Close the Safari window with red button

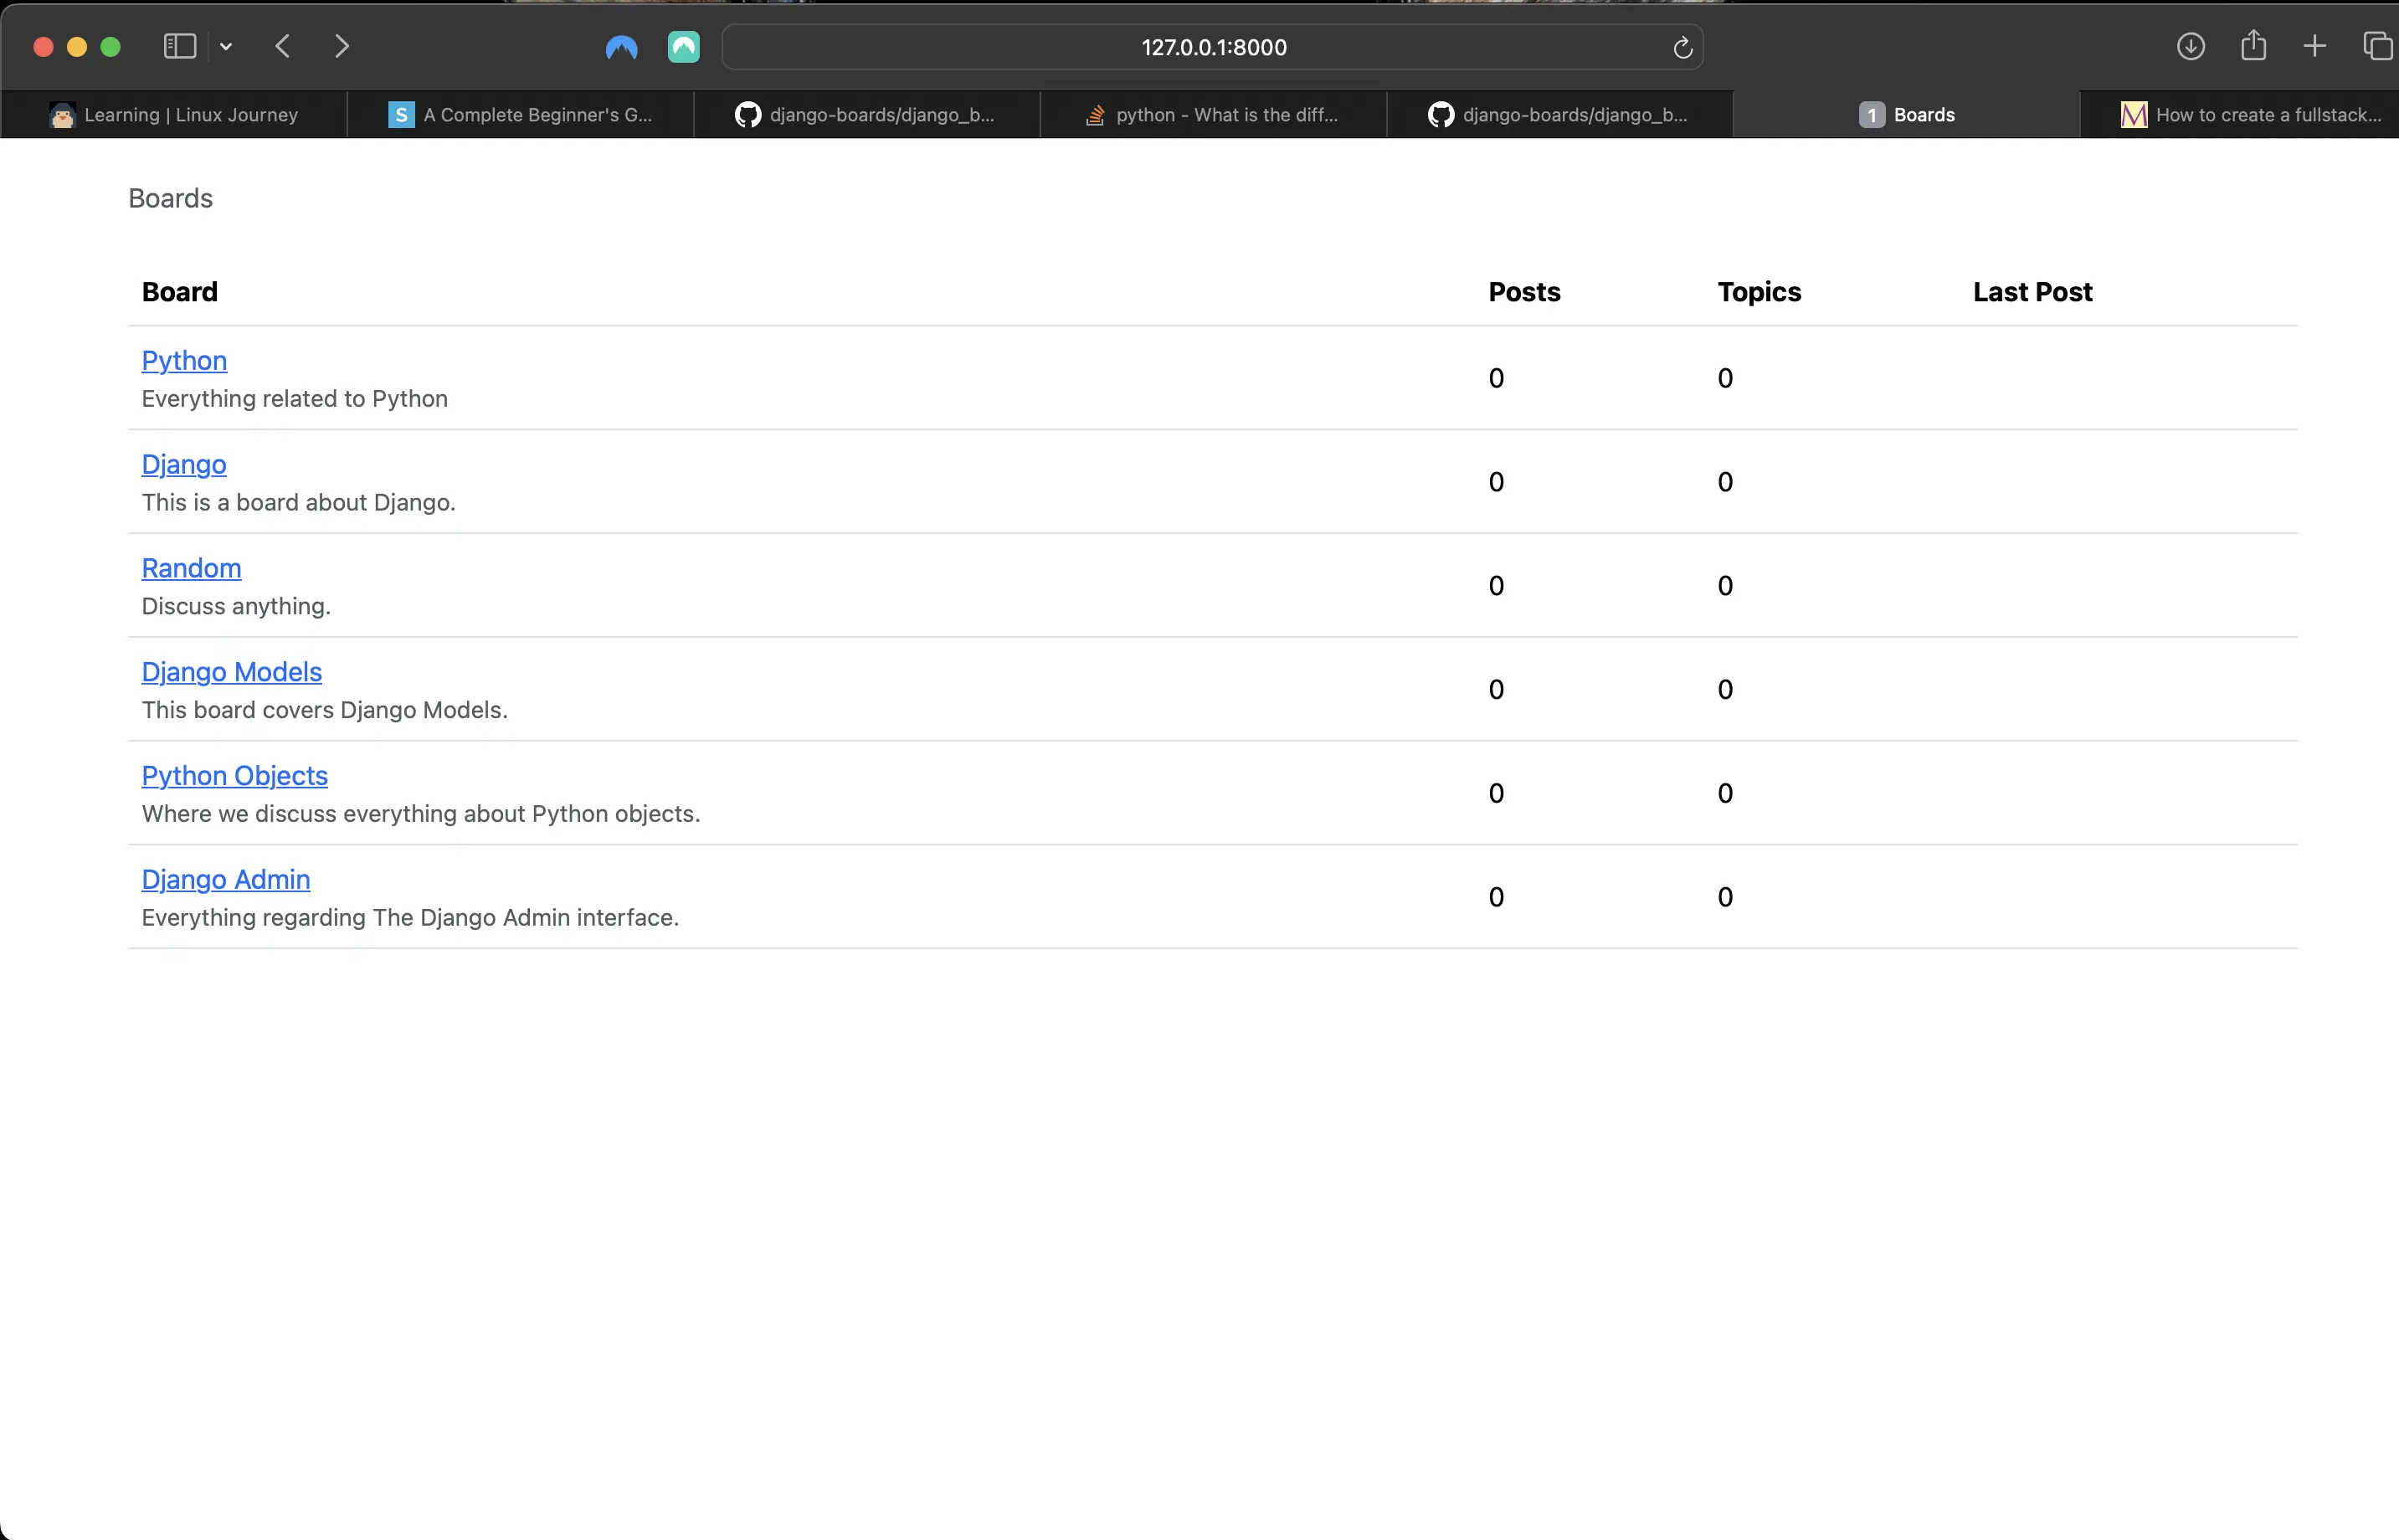coord(43,47)
